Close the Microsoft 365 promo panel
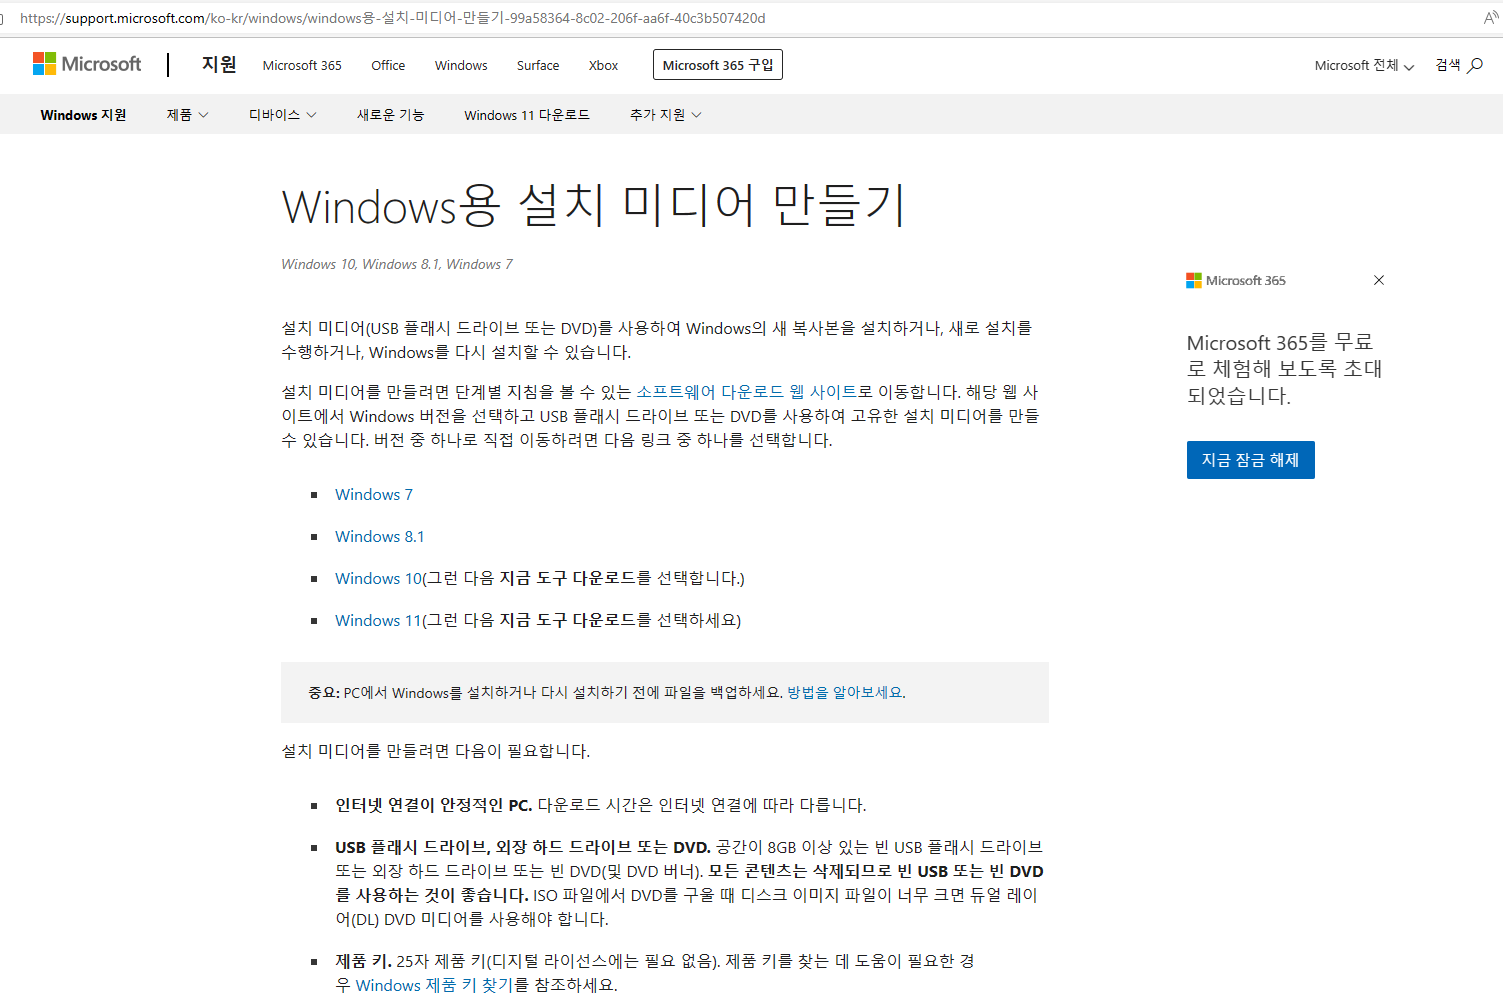 pyautogui.click(x=1379, y=280)
